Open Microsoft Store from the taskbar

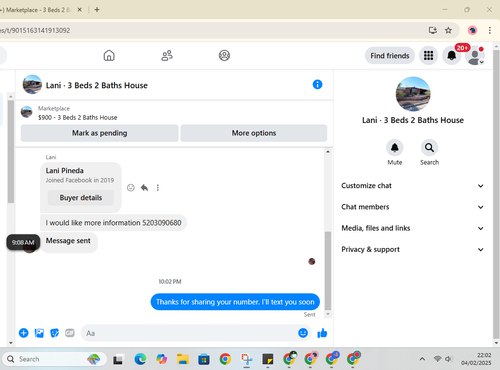click(x=204, y=359)
